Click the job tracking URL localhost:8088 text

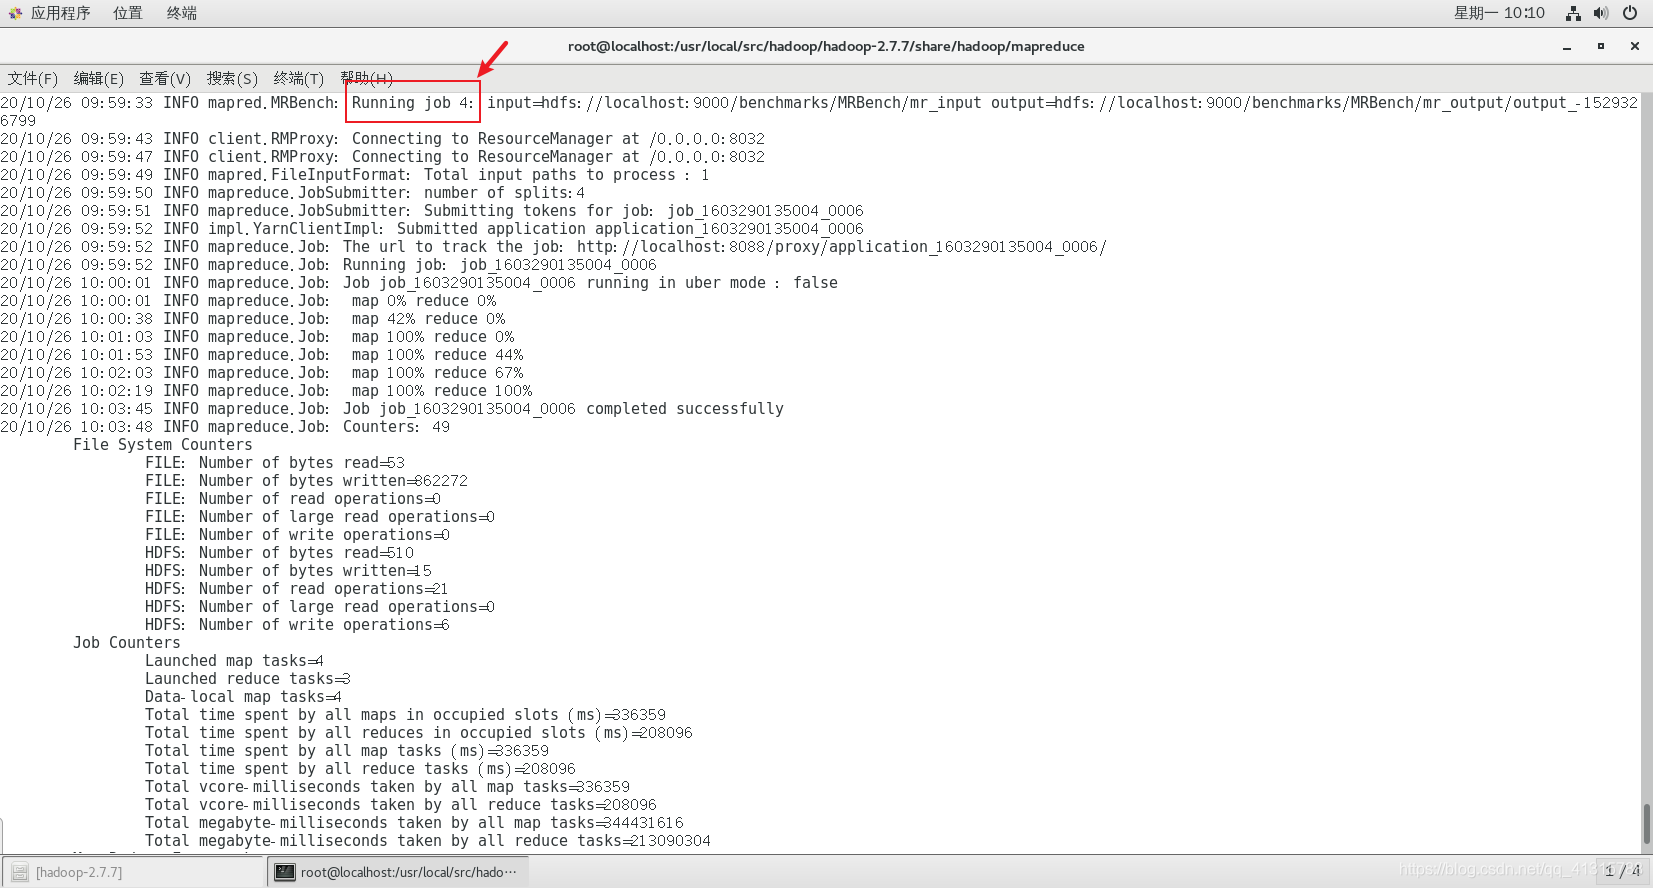point(841,246)
